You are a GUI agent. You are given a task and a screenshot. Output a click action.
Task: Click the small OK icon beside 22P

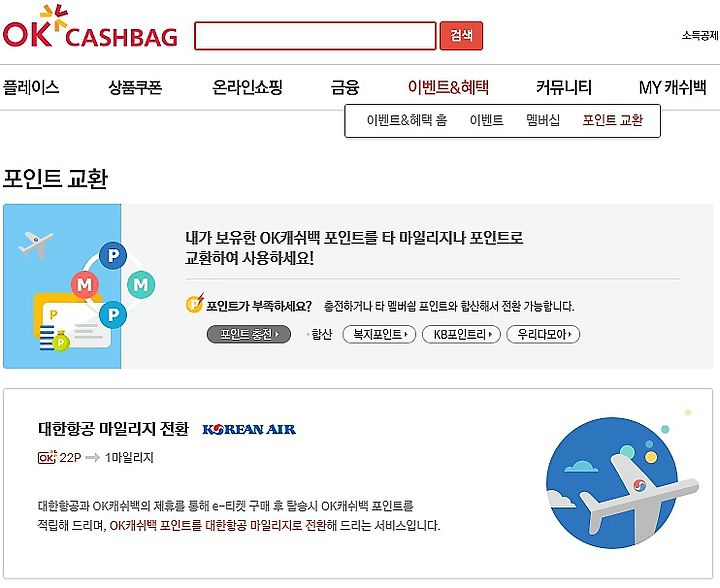[x=47, y=457]
